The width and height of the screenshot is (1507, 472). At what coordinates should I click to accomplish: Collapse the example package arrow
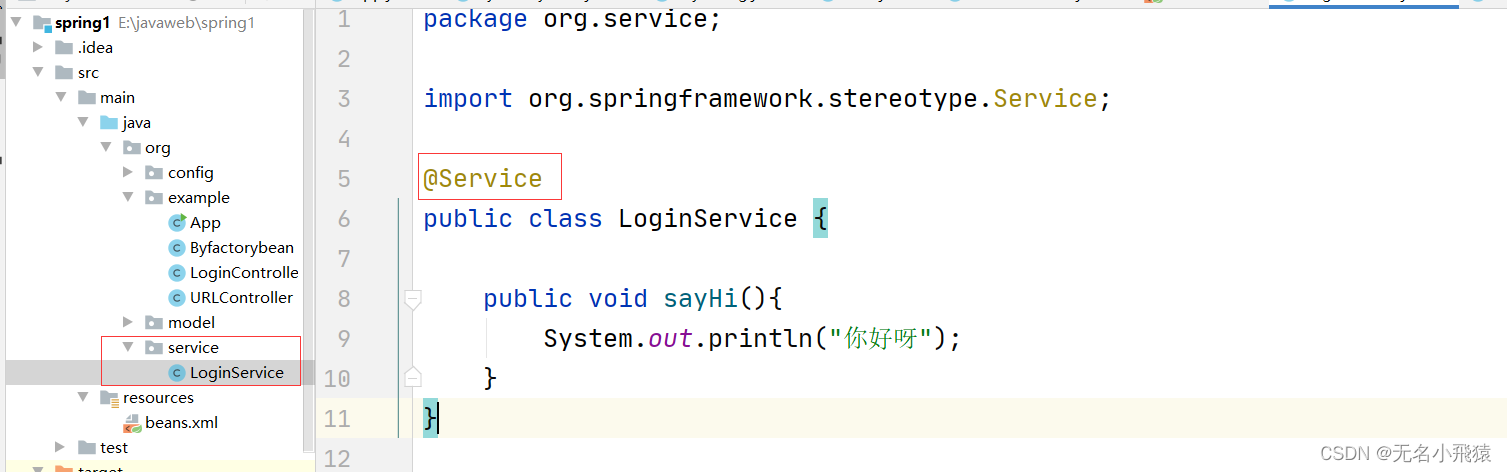click(128, 197)
